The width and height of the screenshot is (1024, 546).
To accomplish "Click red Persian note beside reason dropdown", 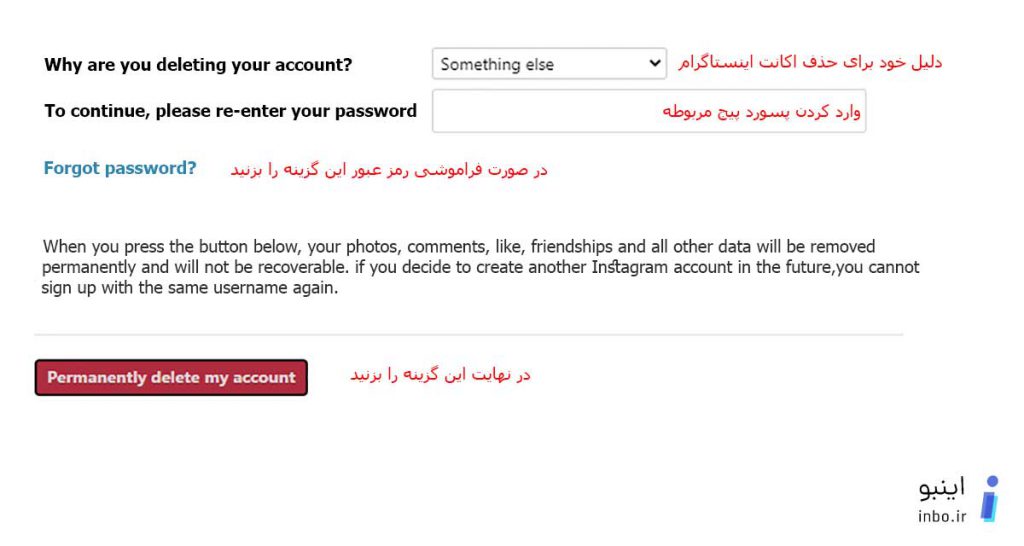I will pyautogui.click(x=810, y=63).
